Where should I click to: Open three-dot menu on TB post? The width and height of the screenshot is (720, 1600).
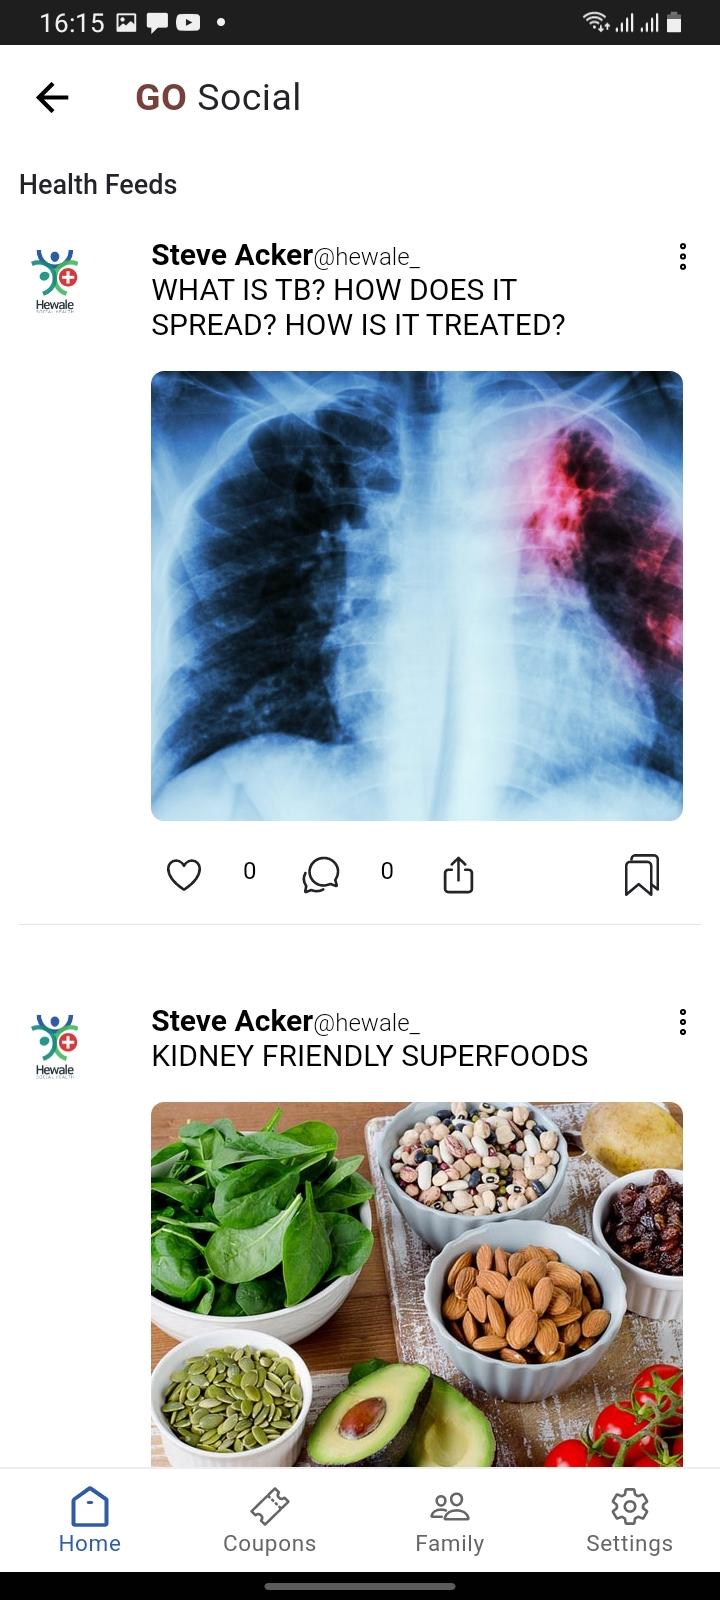(682, 256)
